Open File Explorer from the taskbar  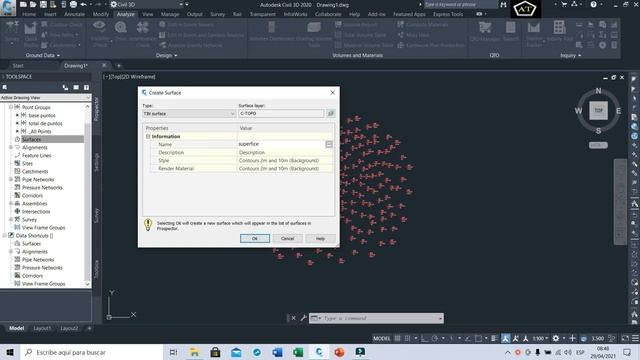[x=194, y=352]
